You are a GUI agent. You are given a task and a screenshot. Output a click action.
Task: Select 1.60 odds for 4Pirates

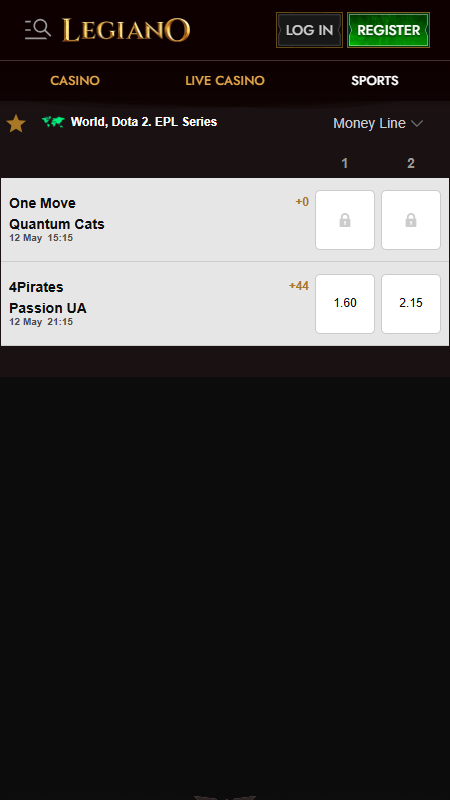[345, 304]
